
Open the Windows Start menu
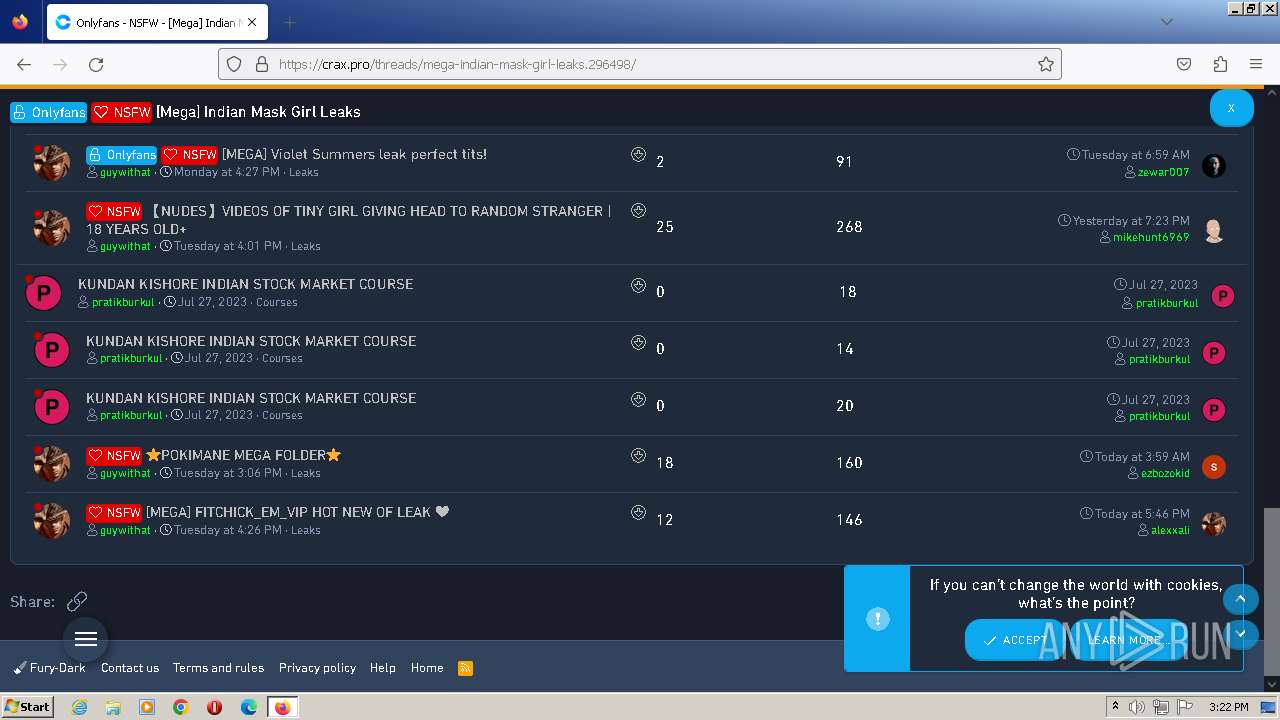[28, 706]
